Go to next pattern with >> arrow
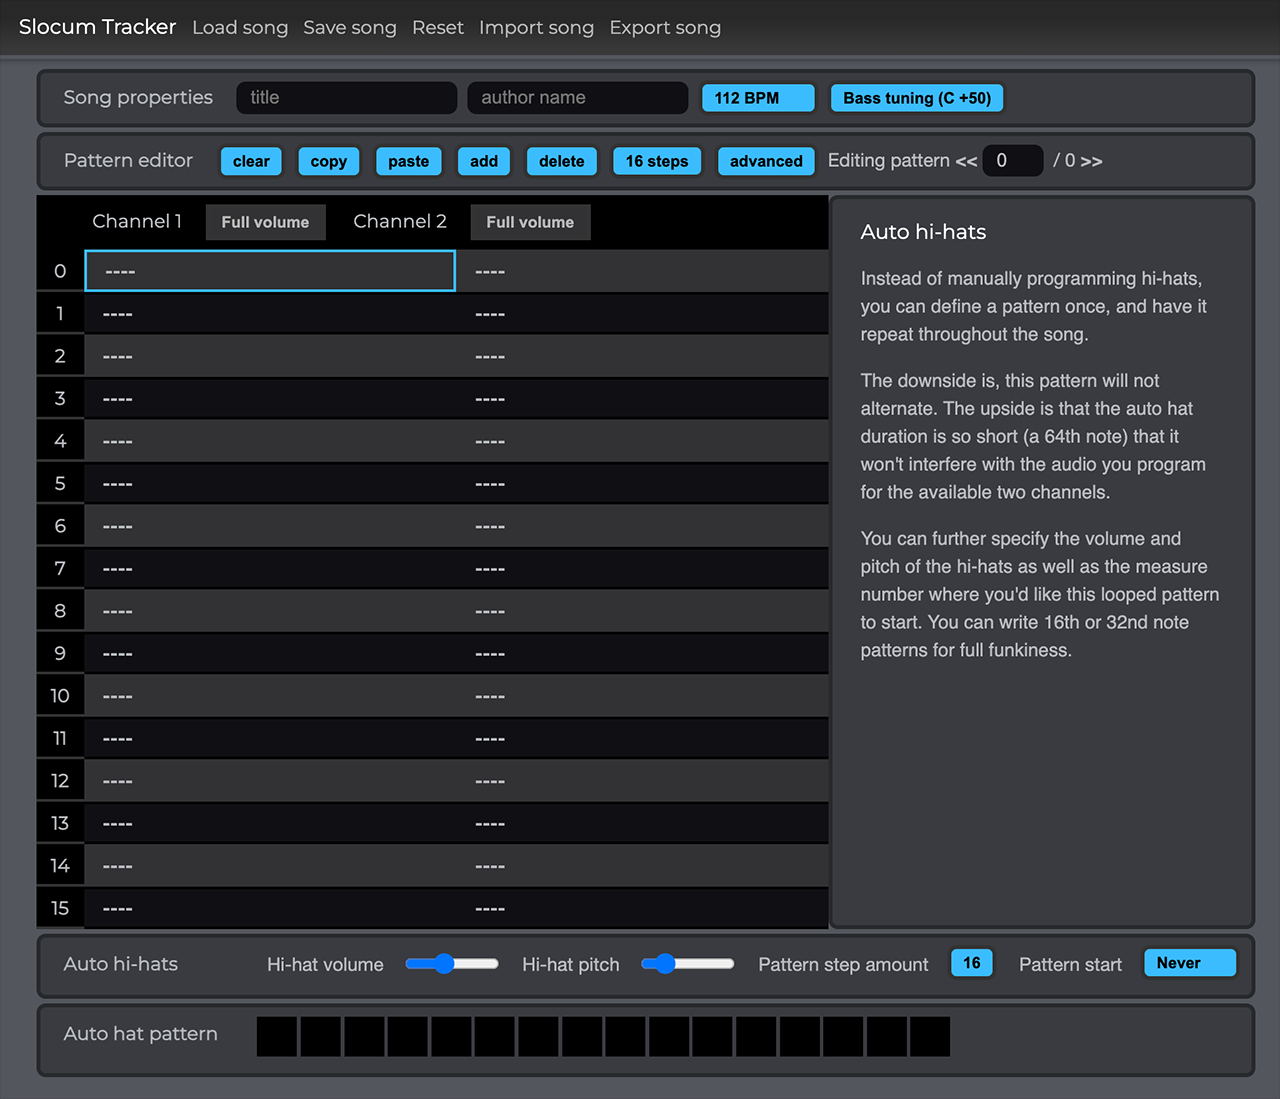Screen dimensions: 1280x1099 [1091, 161]
